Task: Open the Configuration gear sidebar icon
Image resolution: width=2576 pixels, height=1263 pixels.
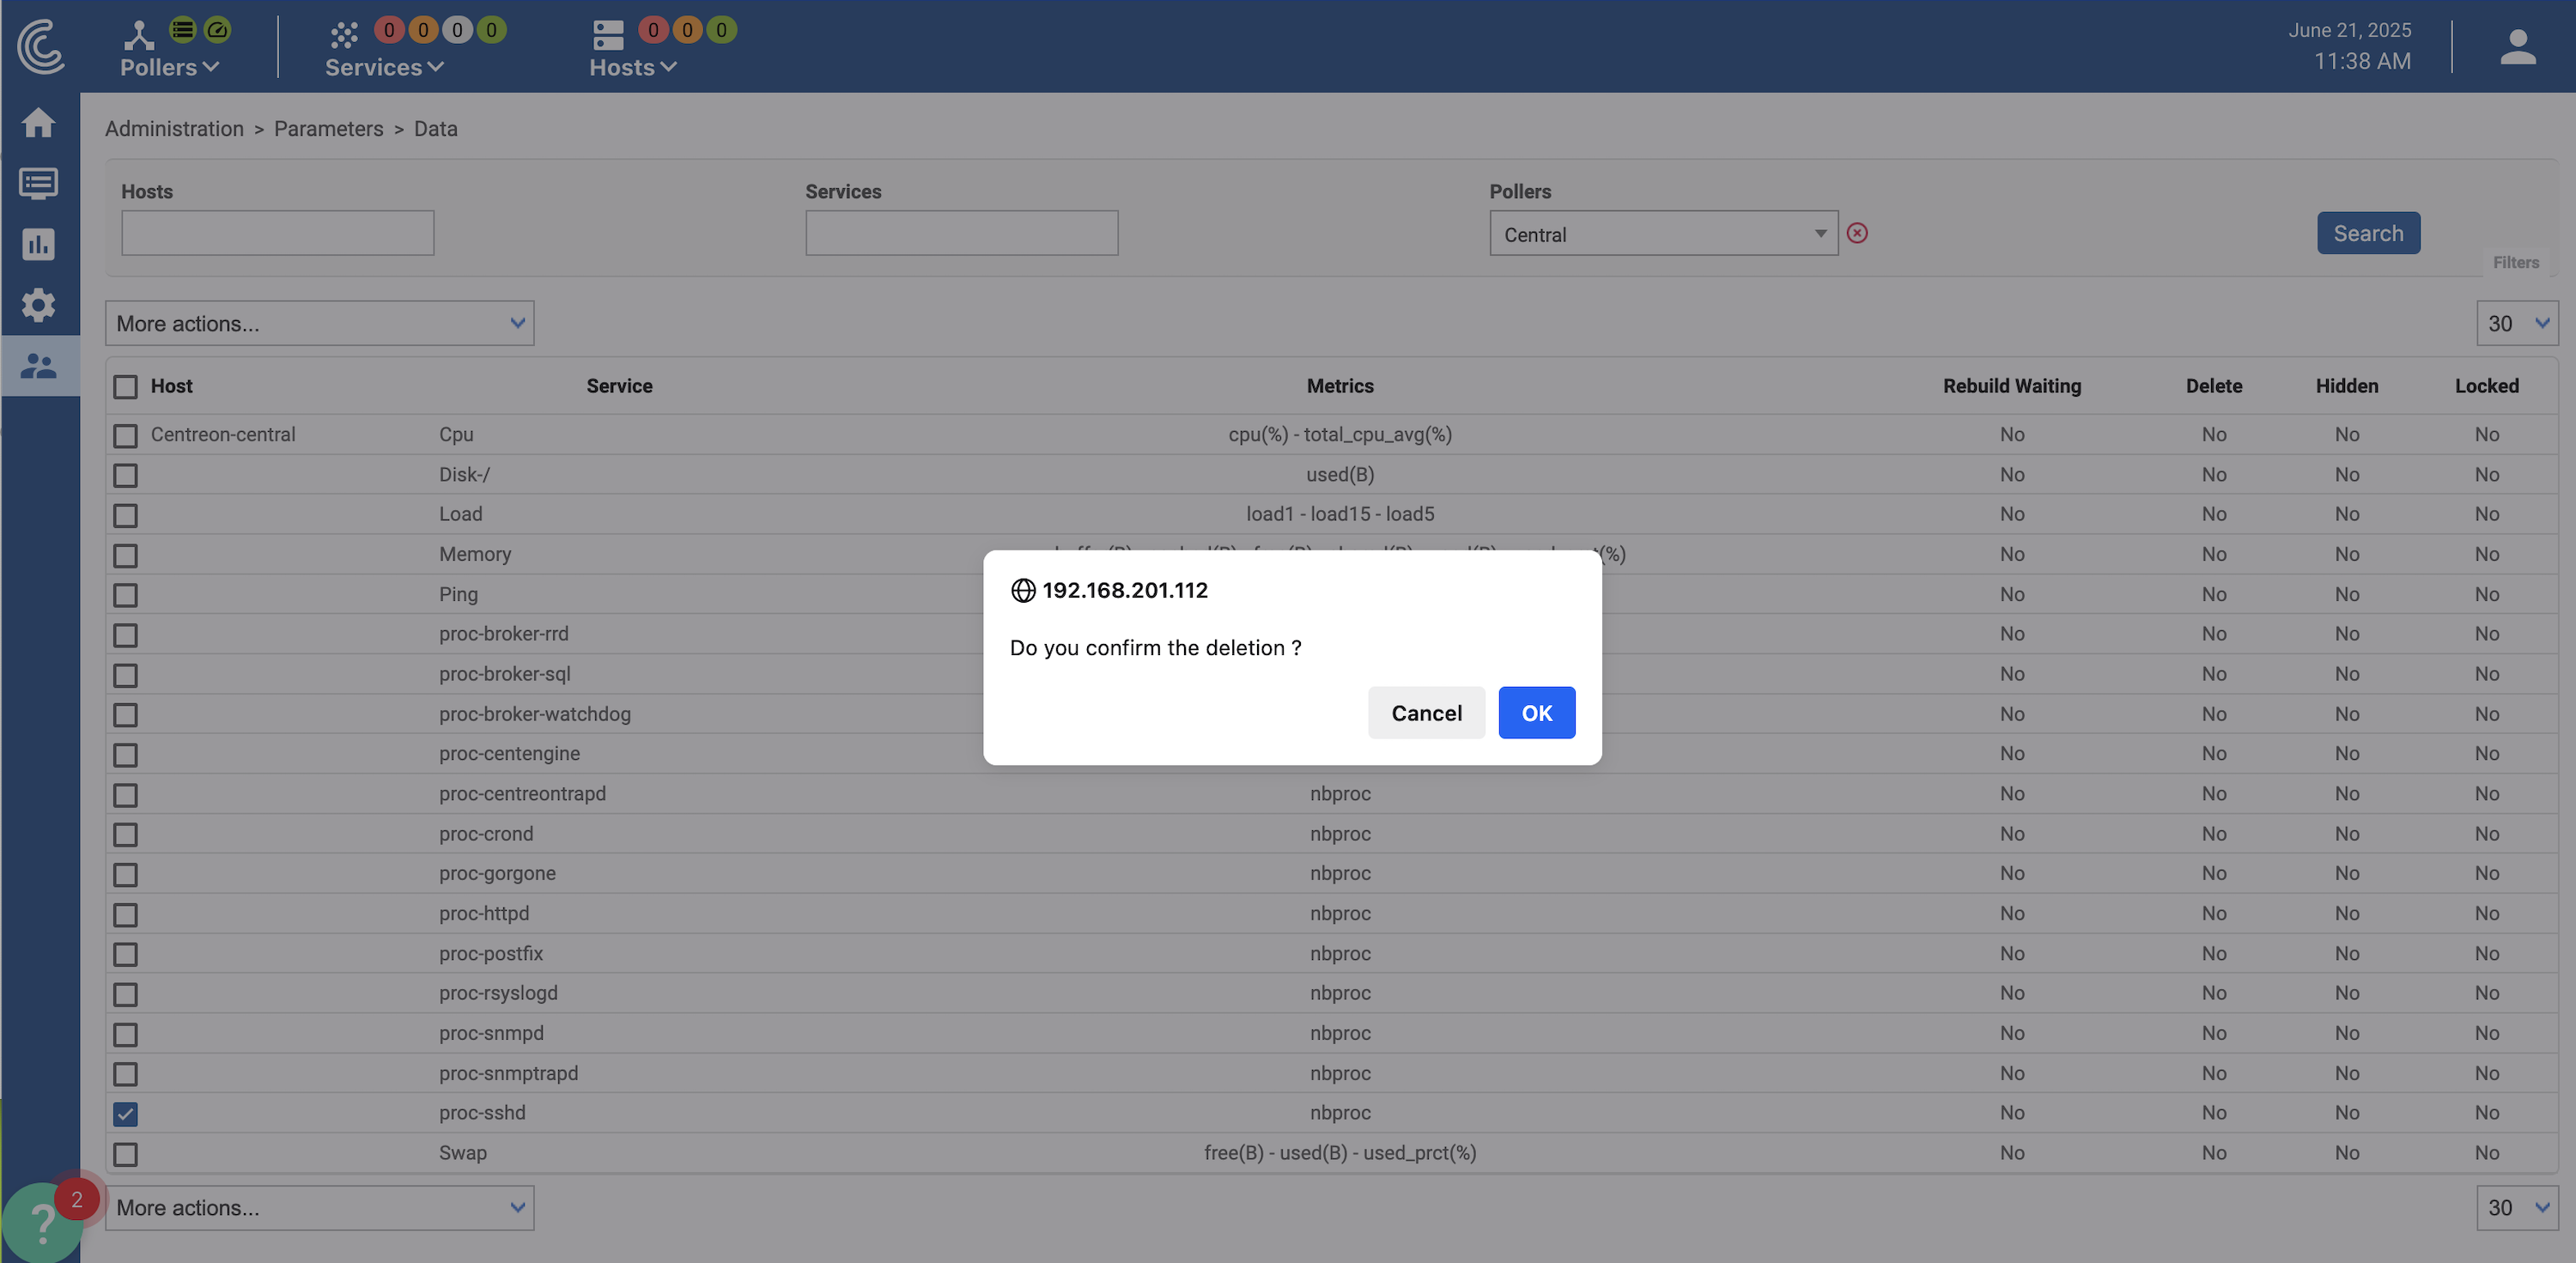Action: pyautogui.click(x=38, y=305)
